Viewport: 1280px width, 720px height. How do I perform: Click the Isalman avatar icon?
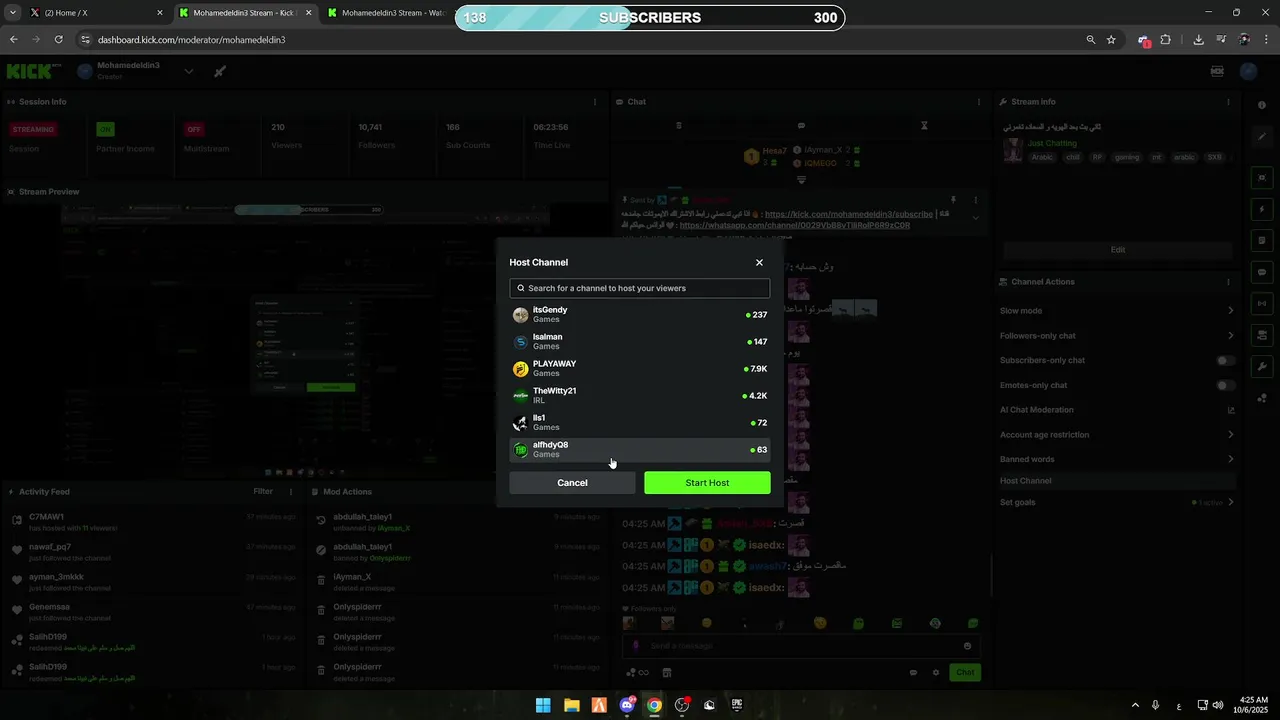[x=520, y=342]
